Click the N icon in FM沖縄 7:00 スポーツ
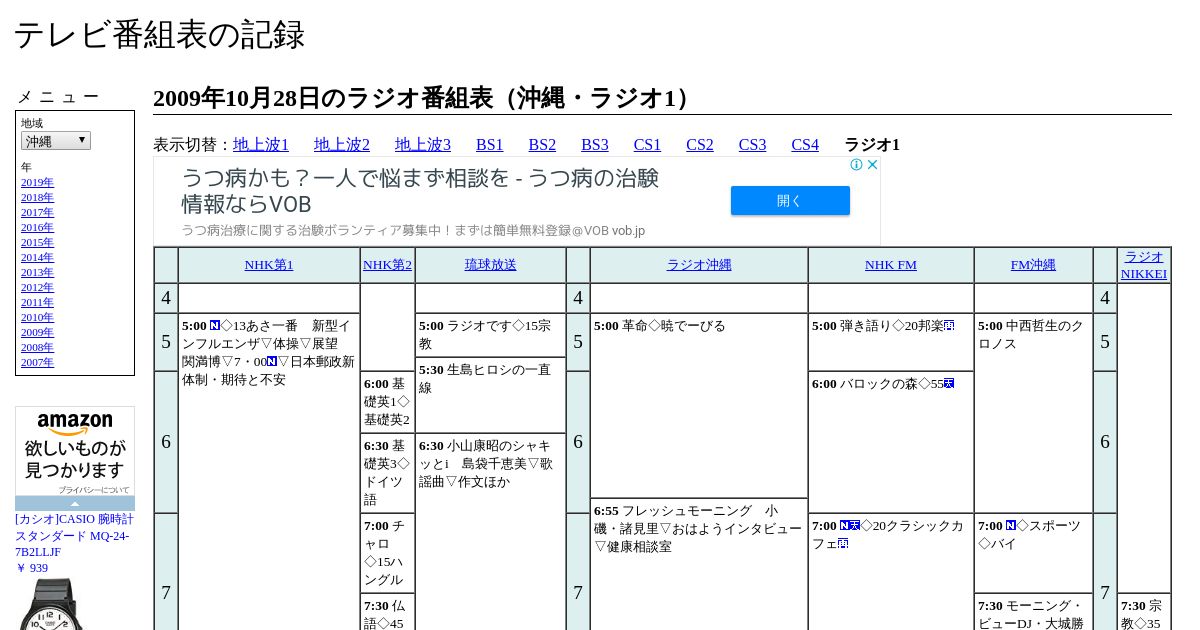Viewport: 1200px width, 630px height. click(x=1011, y=526)
